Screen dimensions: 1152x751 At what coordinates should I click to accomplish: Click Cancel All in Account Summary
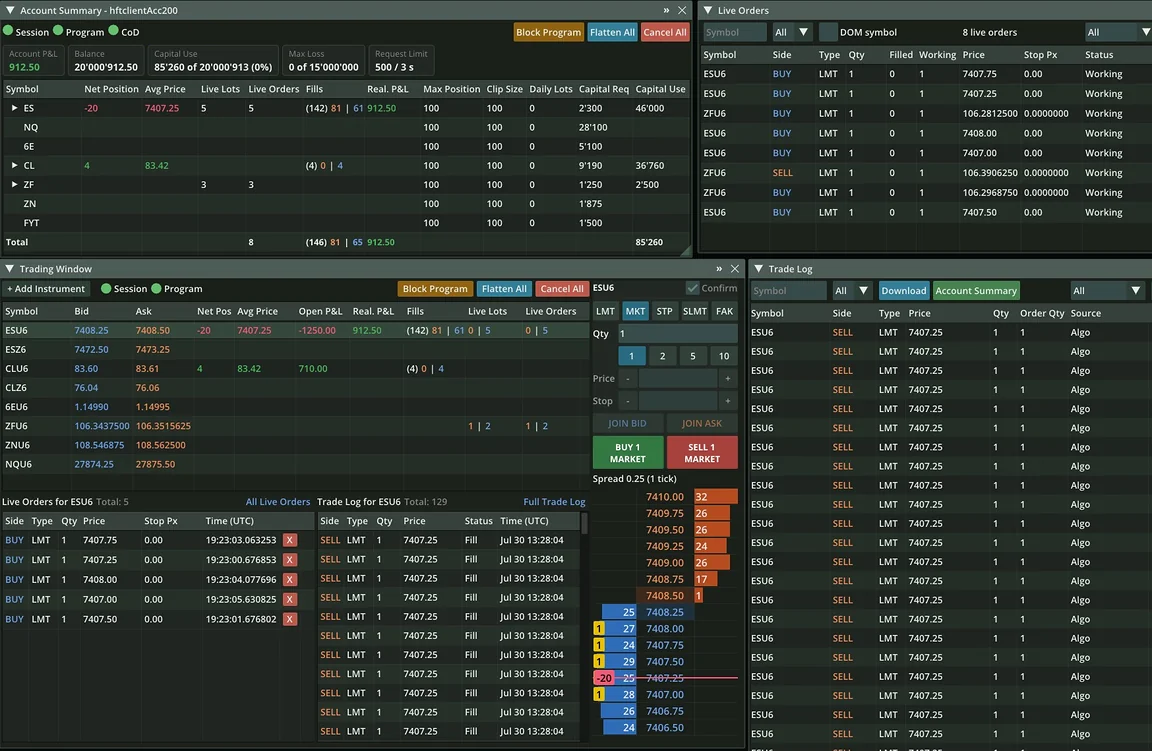point(665,32)
